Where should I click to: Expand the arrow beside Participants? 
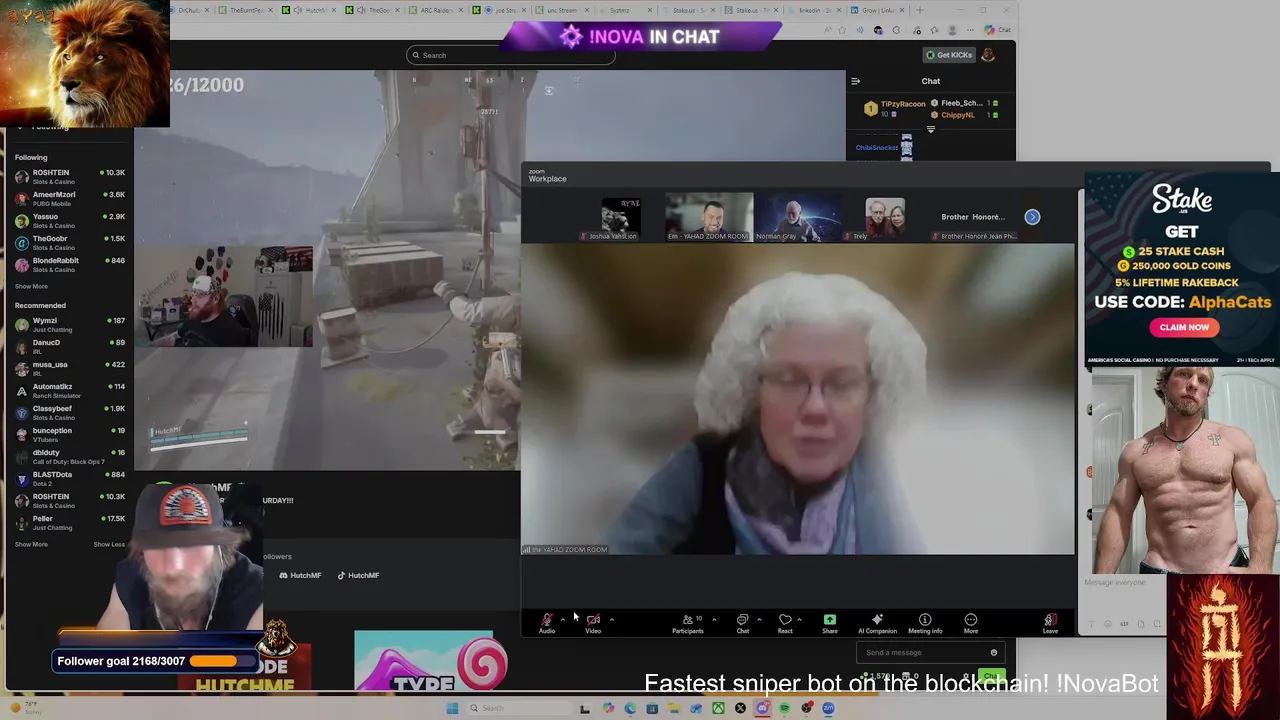[x=713, y=619]
